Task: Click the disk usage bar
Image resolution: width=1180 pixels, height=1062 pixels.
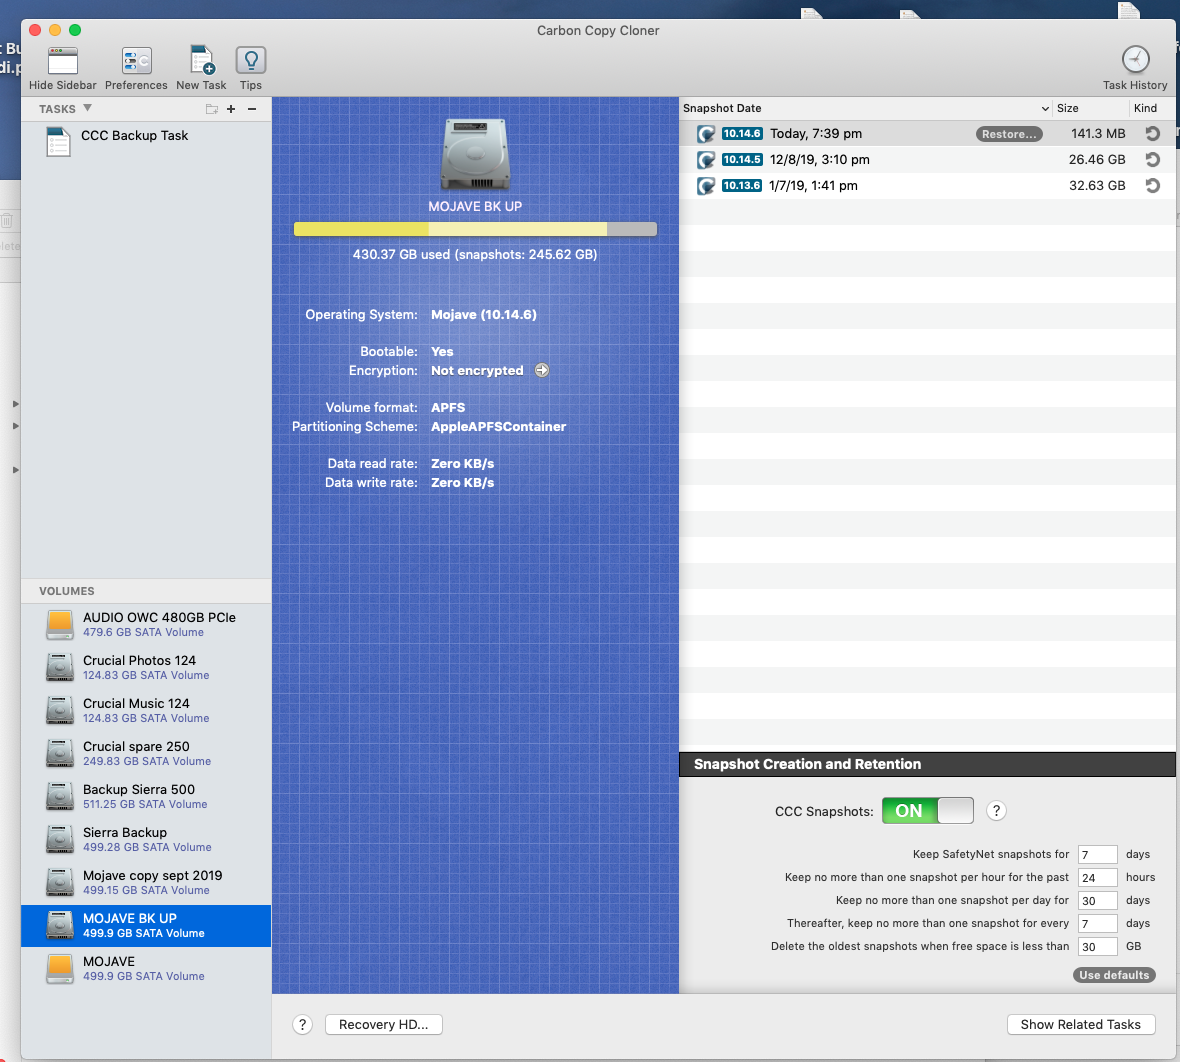Action: [x=475, y=229]
